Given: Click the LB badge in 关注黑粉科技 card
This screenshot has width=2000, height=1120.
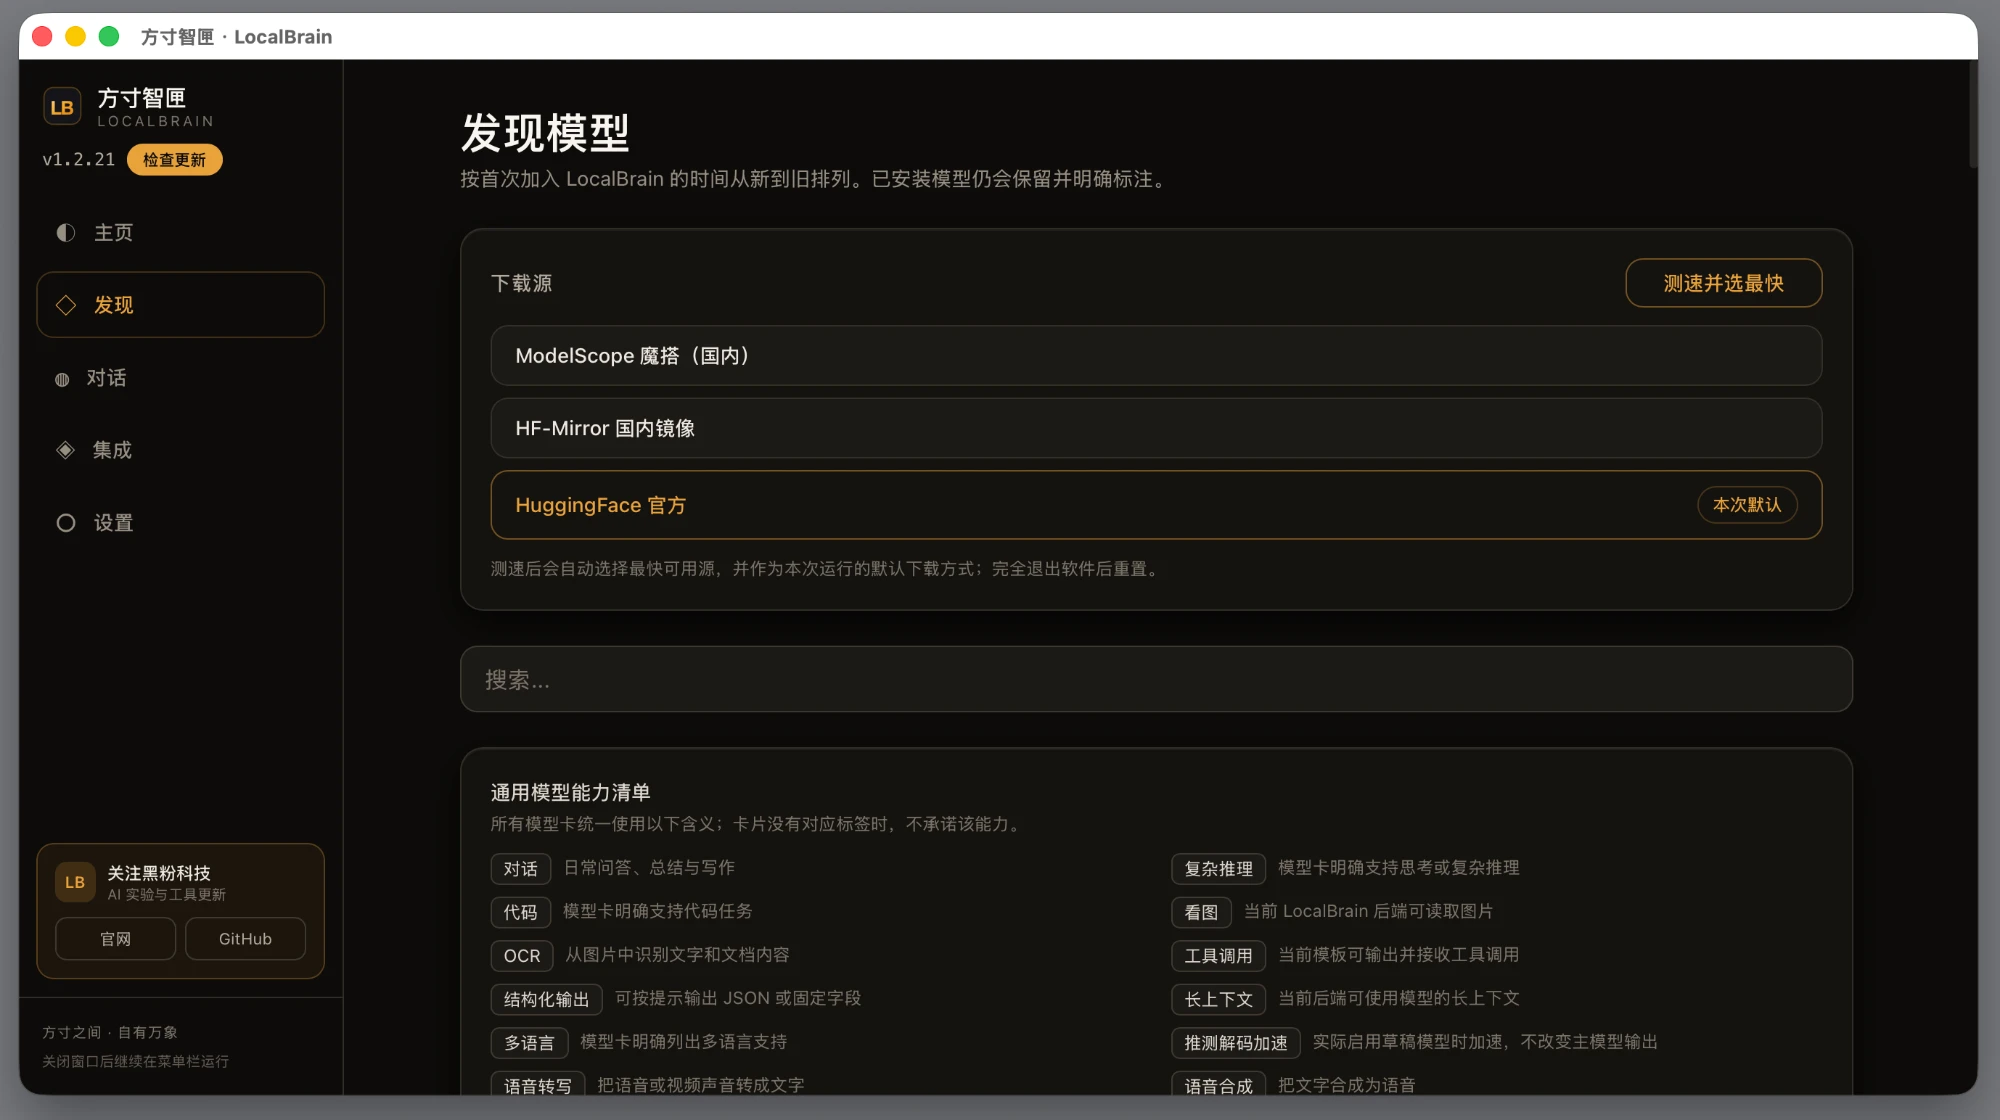Looking at the screenshot, I should (75, 882).
